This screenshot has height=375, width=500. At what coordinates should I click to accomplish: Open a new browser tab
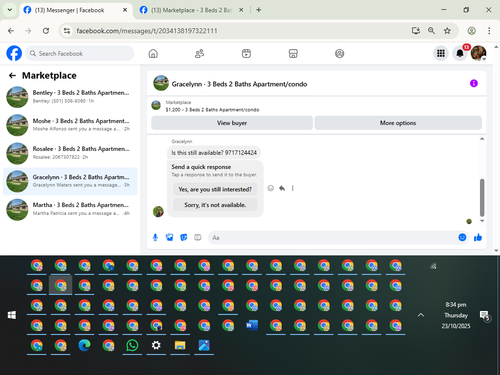click(259, 10)
